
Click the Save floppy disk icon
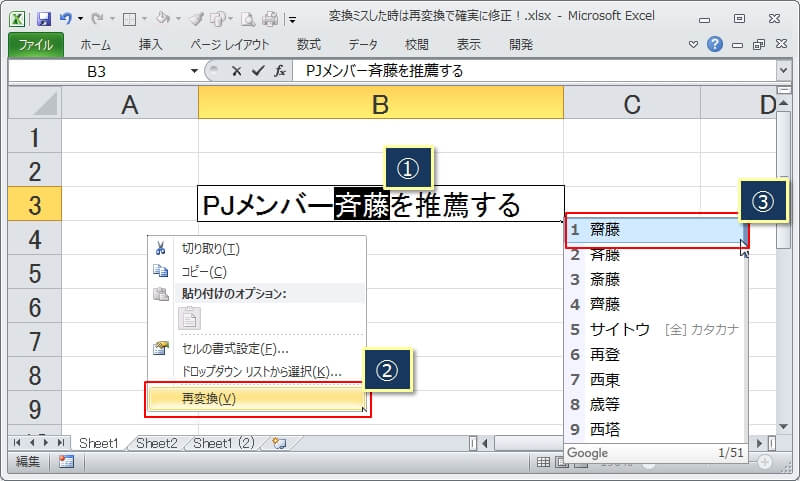coord(44,19)
